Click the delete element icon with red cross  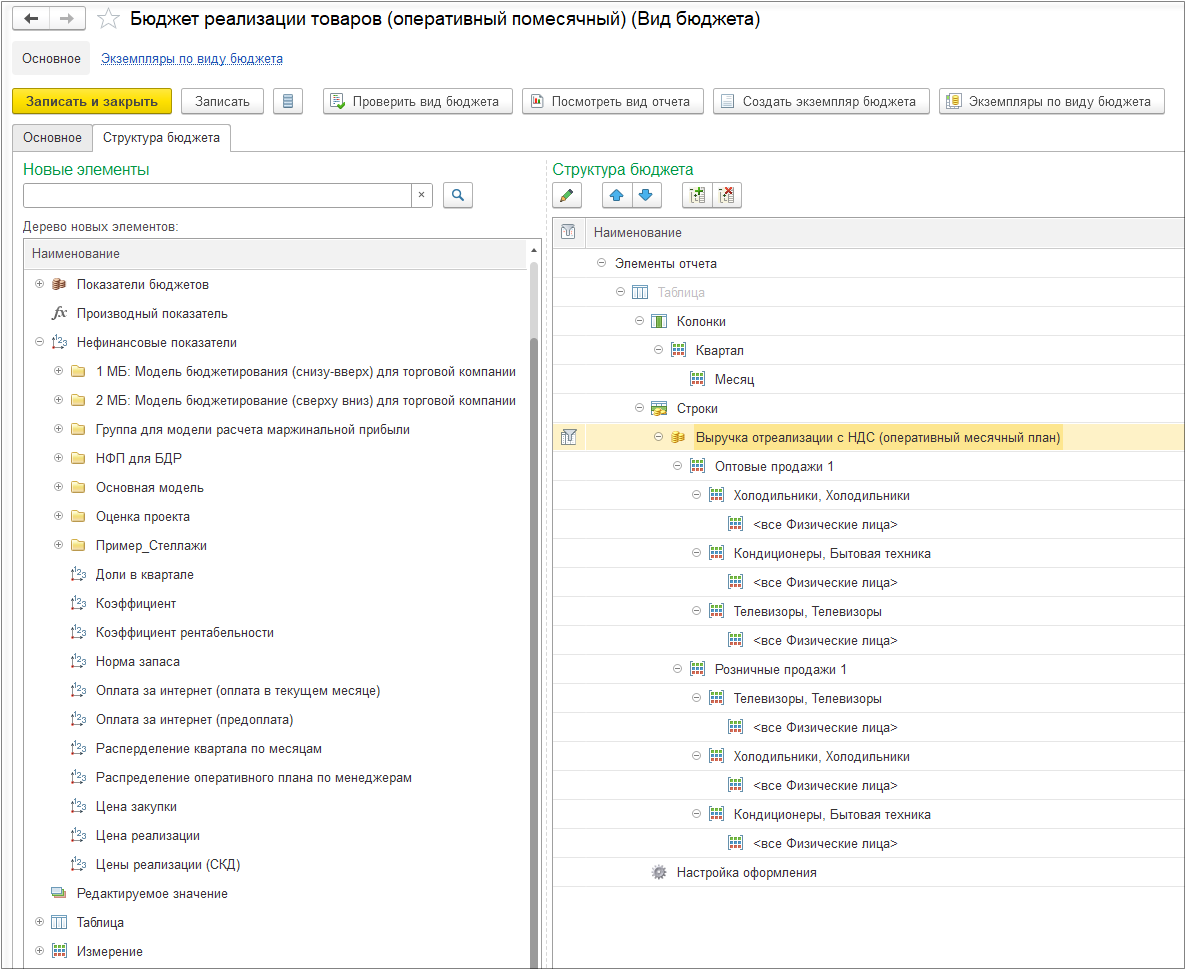click(726, 196)
